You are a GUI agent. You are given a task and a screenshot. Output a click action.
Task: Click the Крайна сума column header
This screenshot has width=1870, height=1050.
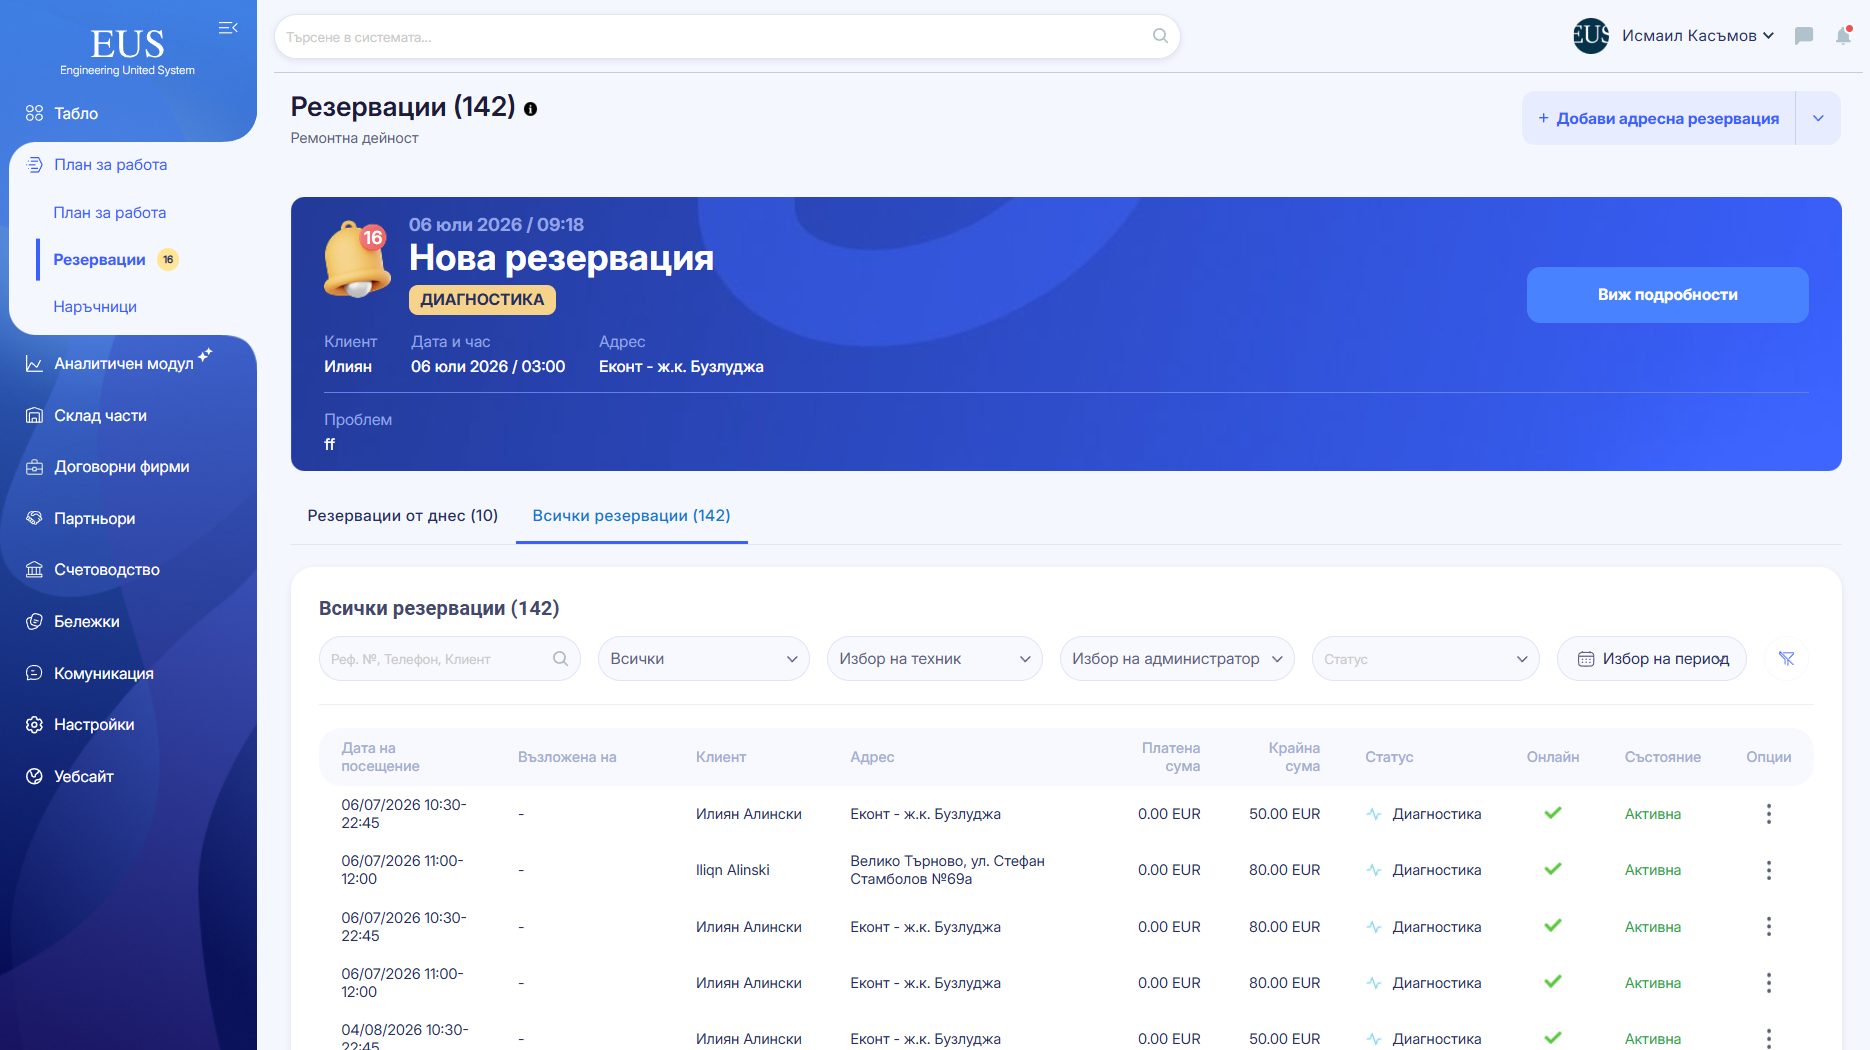[1294, 757]
